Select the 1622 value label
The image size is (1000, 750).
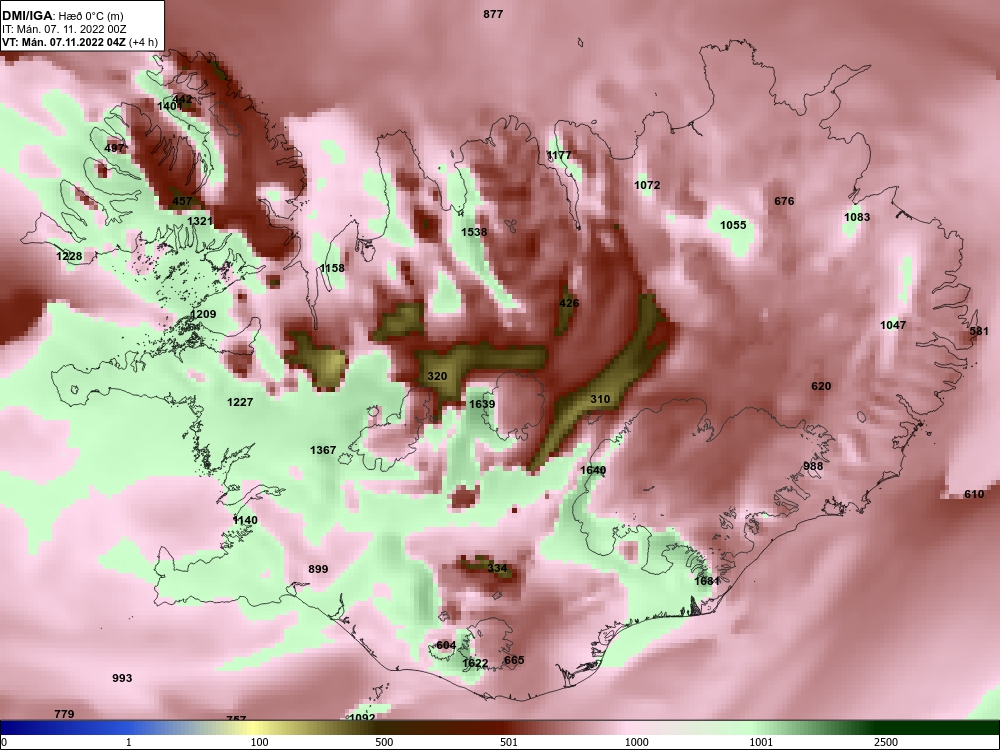474,663
